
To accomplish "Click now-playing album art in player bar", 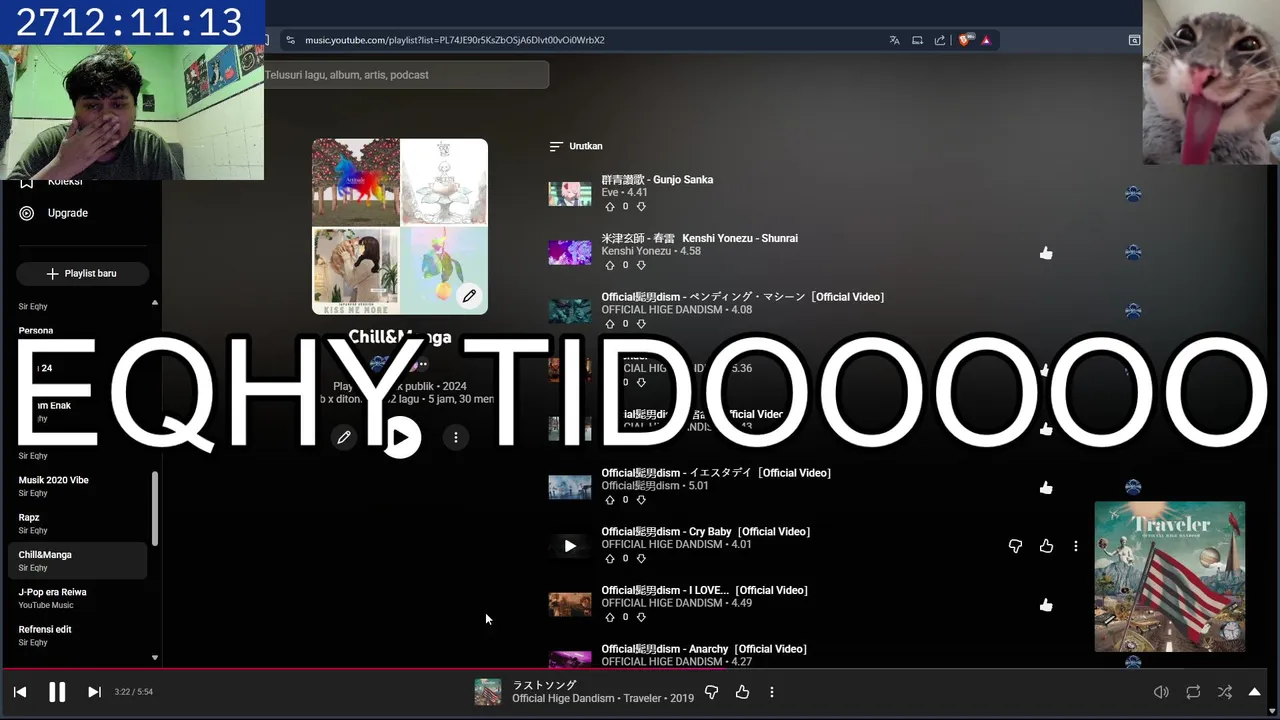I will 487,692.
